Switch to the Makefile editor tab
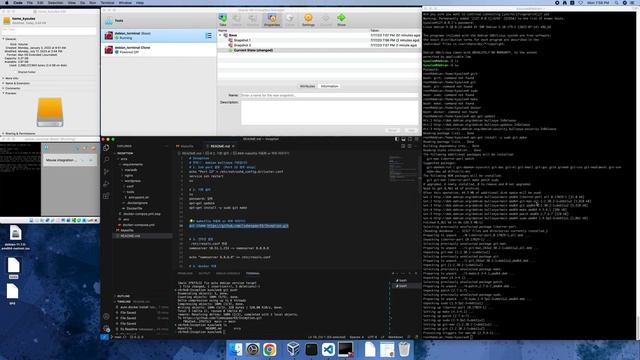640x360 pixels. tap(187, 146)
